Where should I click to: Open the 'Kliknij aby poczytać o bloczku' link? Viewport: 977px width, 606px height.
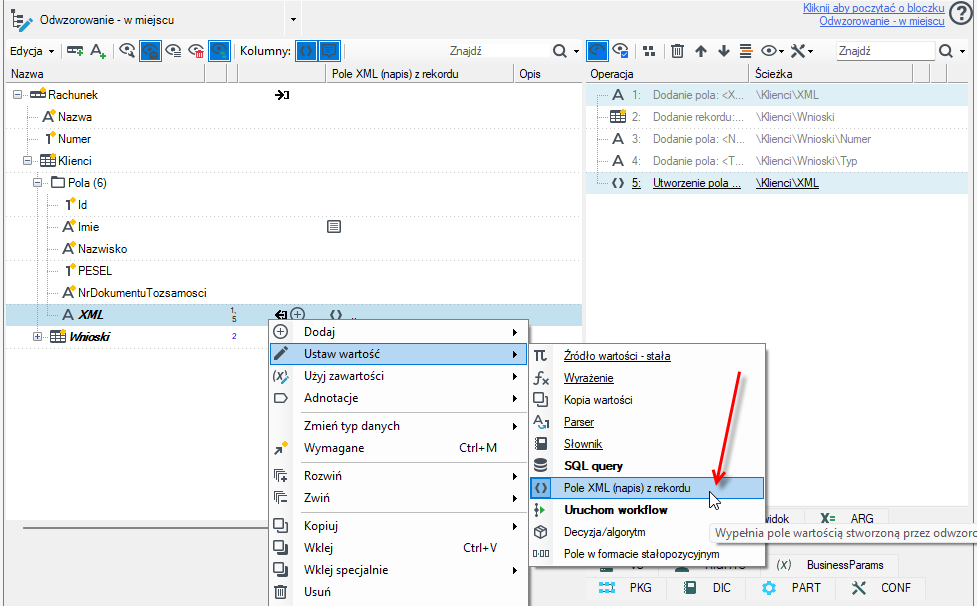tap(874, 8)
